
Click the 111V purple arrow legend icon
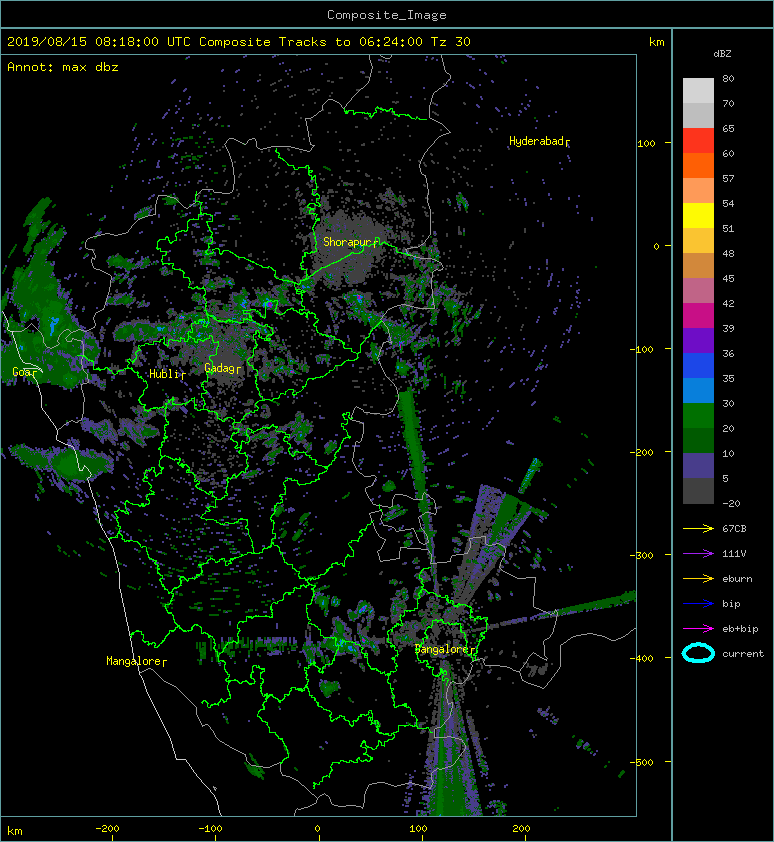(x=698, y=554)
